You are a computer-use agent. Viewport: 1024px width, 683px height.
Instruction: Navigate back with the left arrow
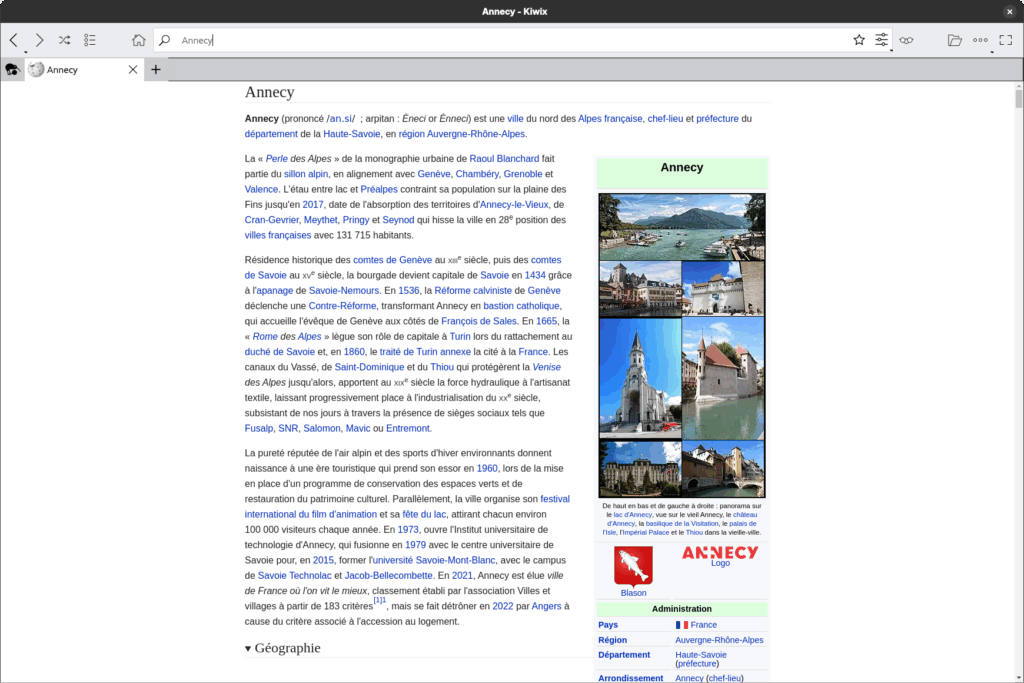[12, 40]
